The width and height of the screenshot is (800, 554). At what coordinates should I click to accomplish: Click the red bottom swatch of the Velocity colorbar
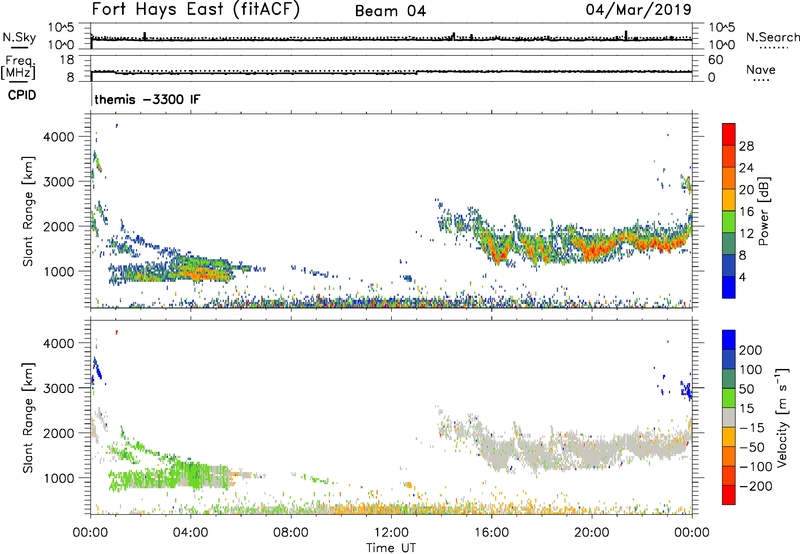pos(729,495)
